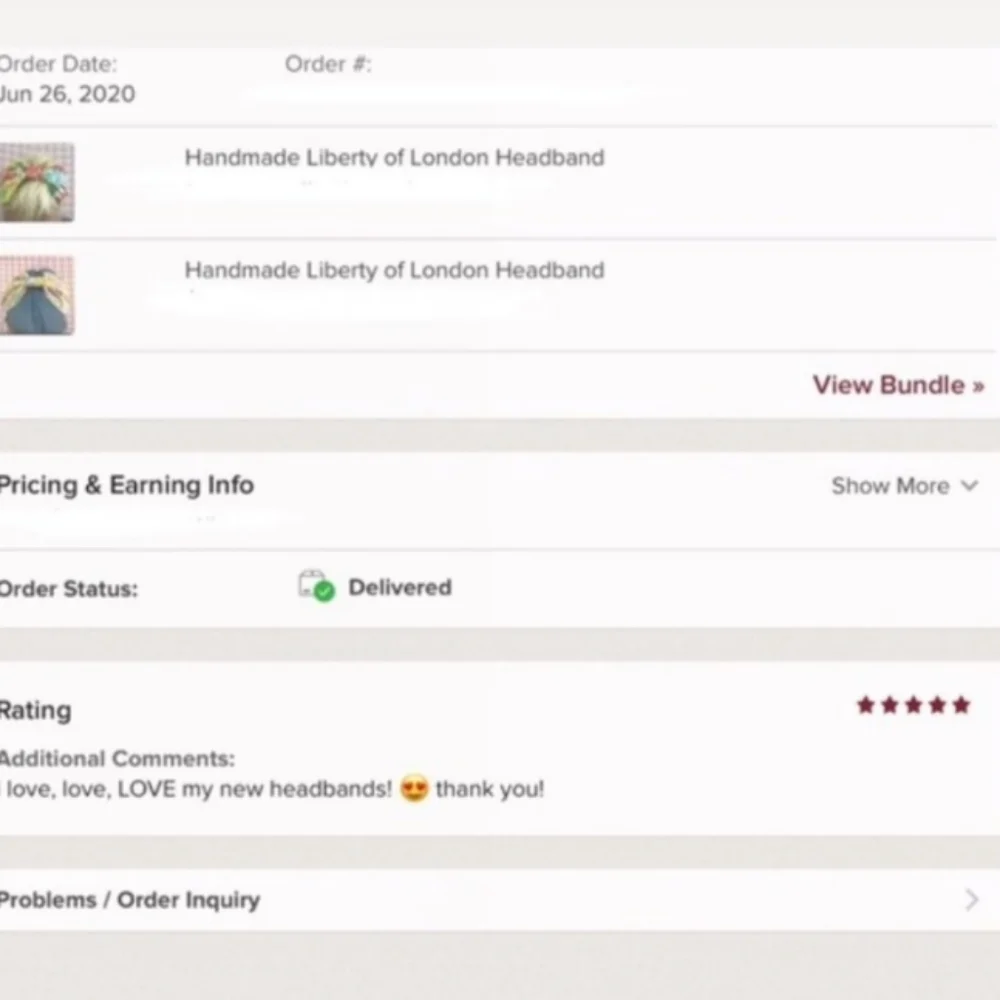Image resolution: width=1000 pixels, height=1000 pixels.
Task: Click the green delivered checkmark icon
Action: coord(324,591)
